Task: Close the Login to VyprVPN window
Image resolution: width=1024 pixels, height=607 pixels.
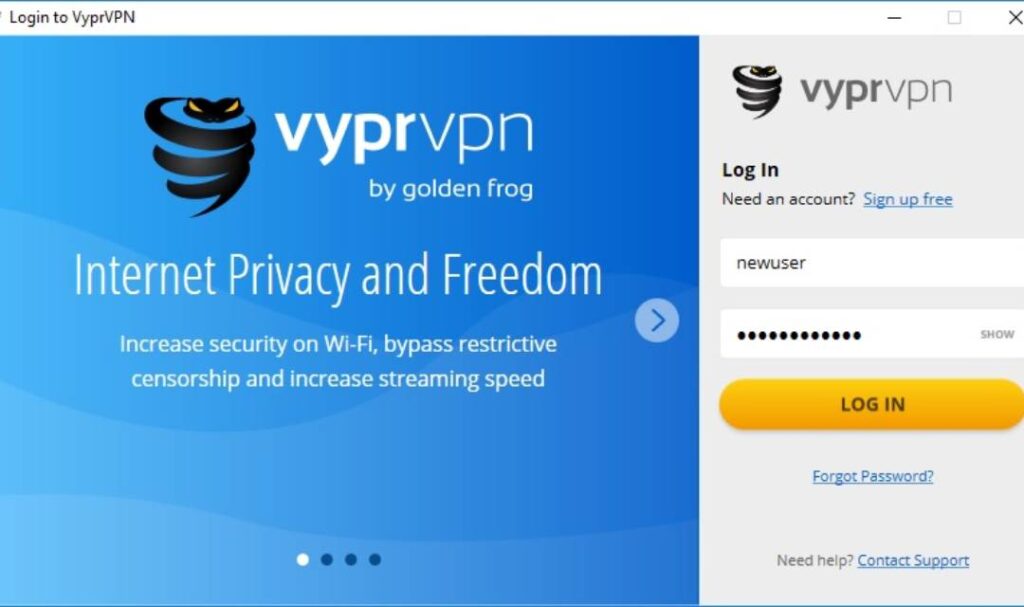Action: tap(1015, 18)
